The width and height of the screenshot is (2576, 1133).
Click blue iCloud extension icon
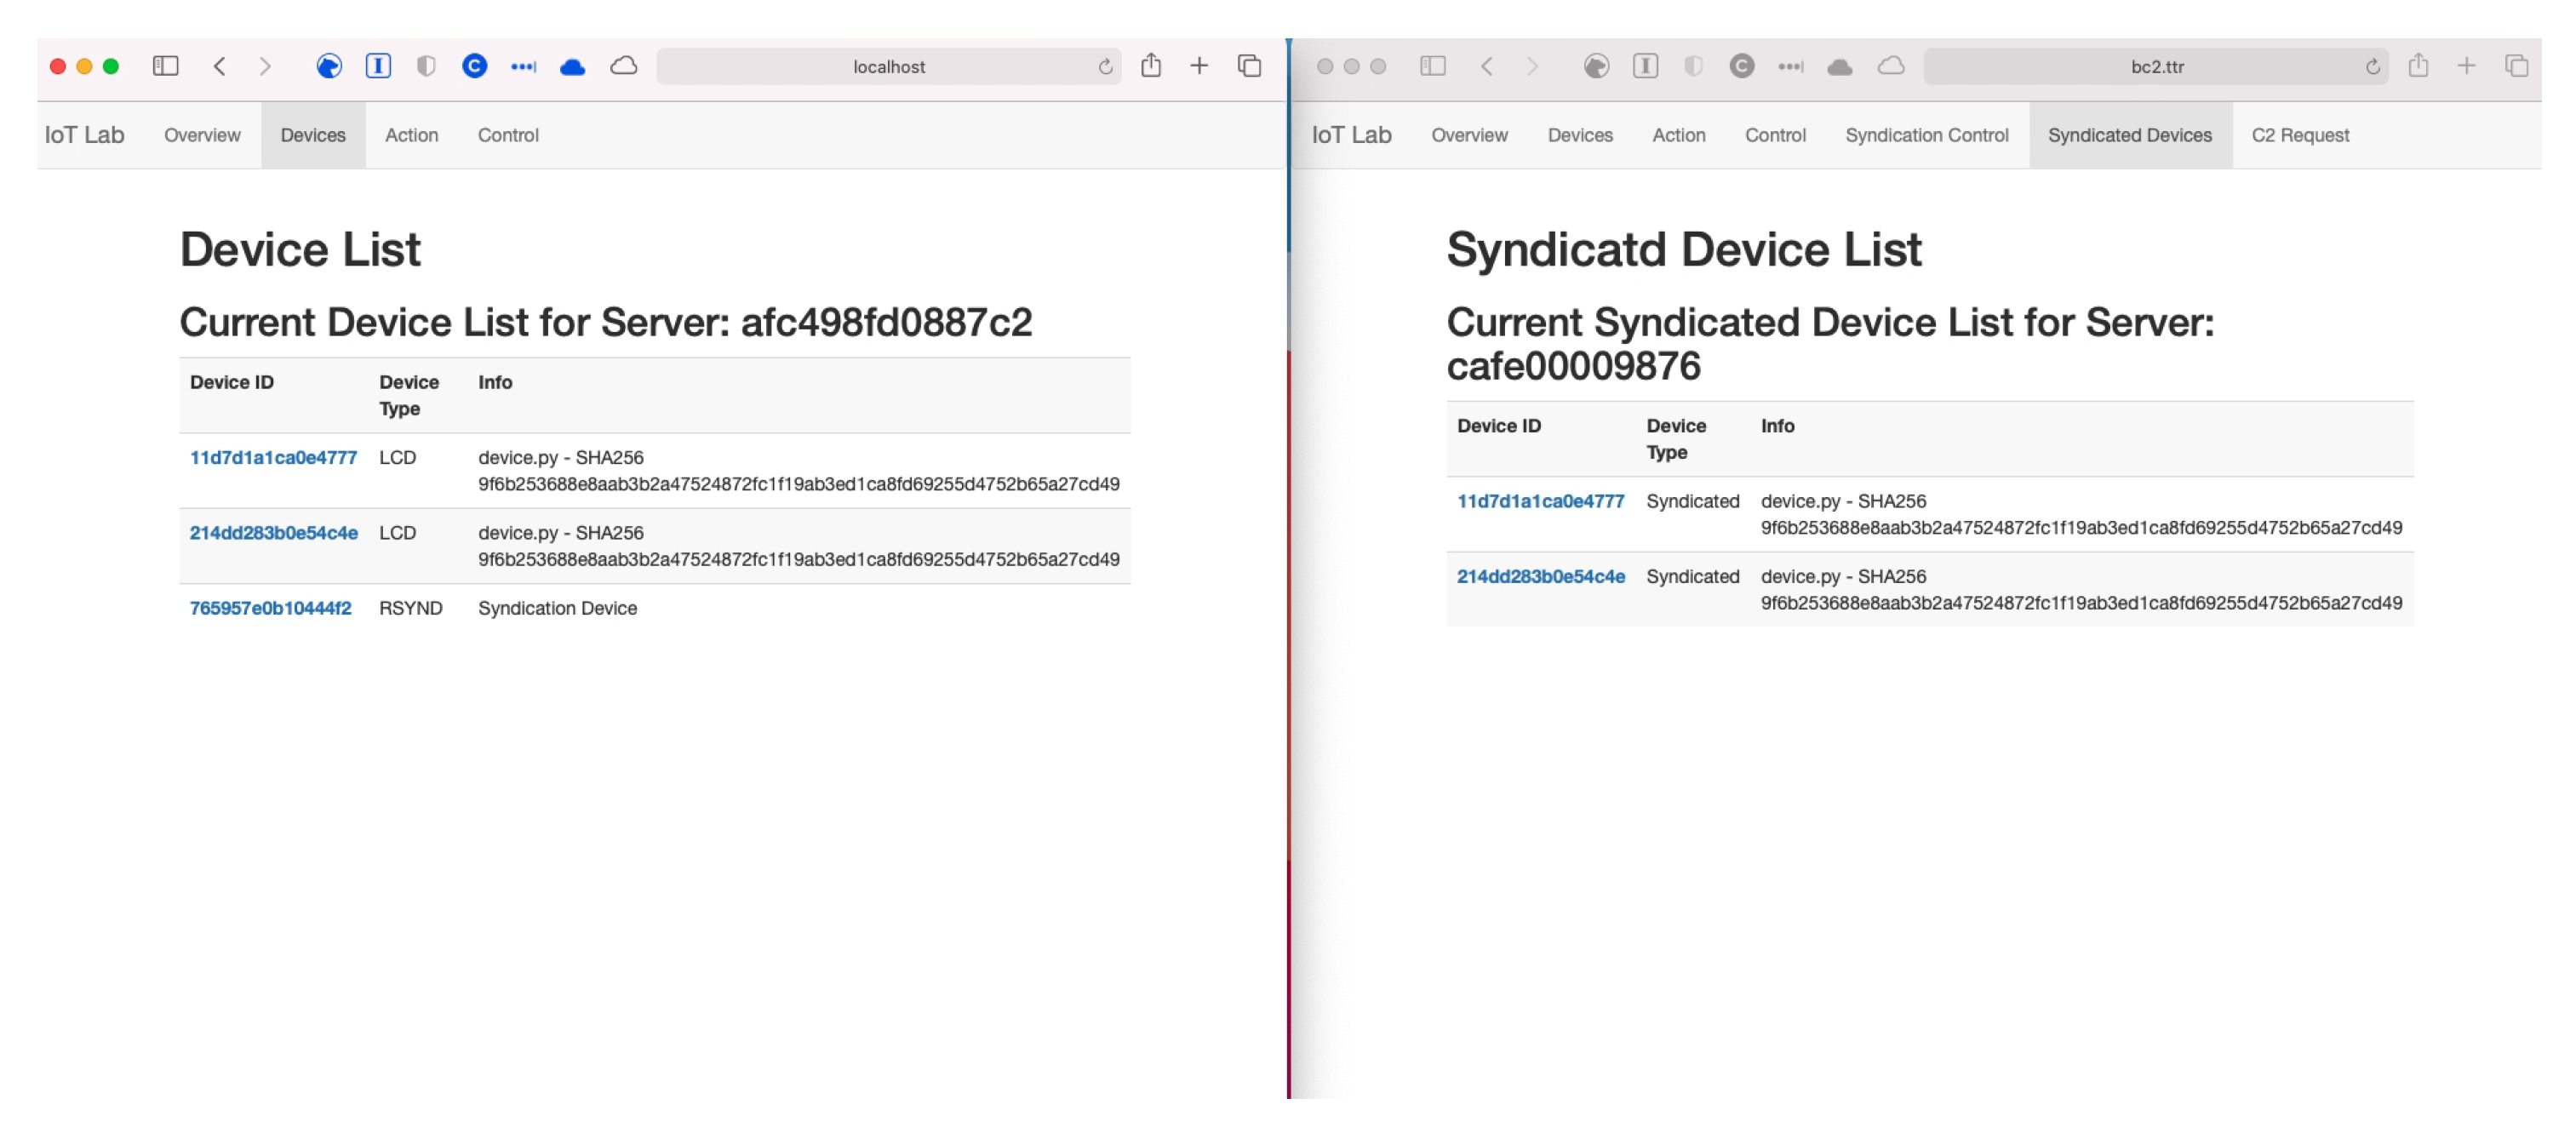point(572,67)
